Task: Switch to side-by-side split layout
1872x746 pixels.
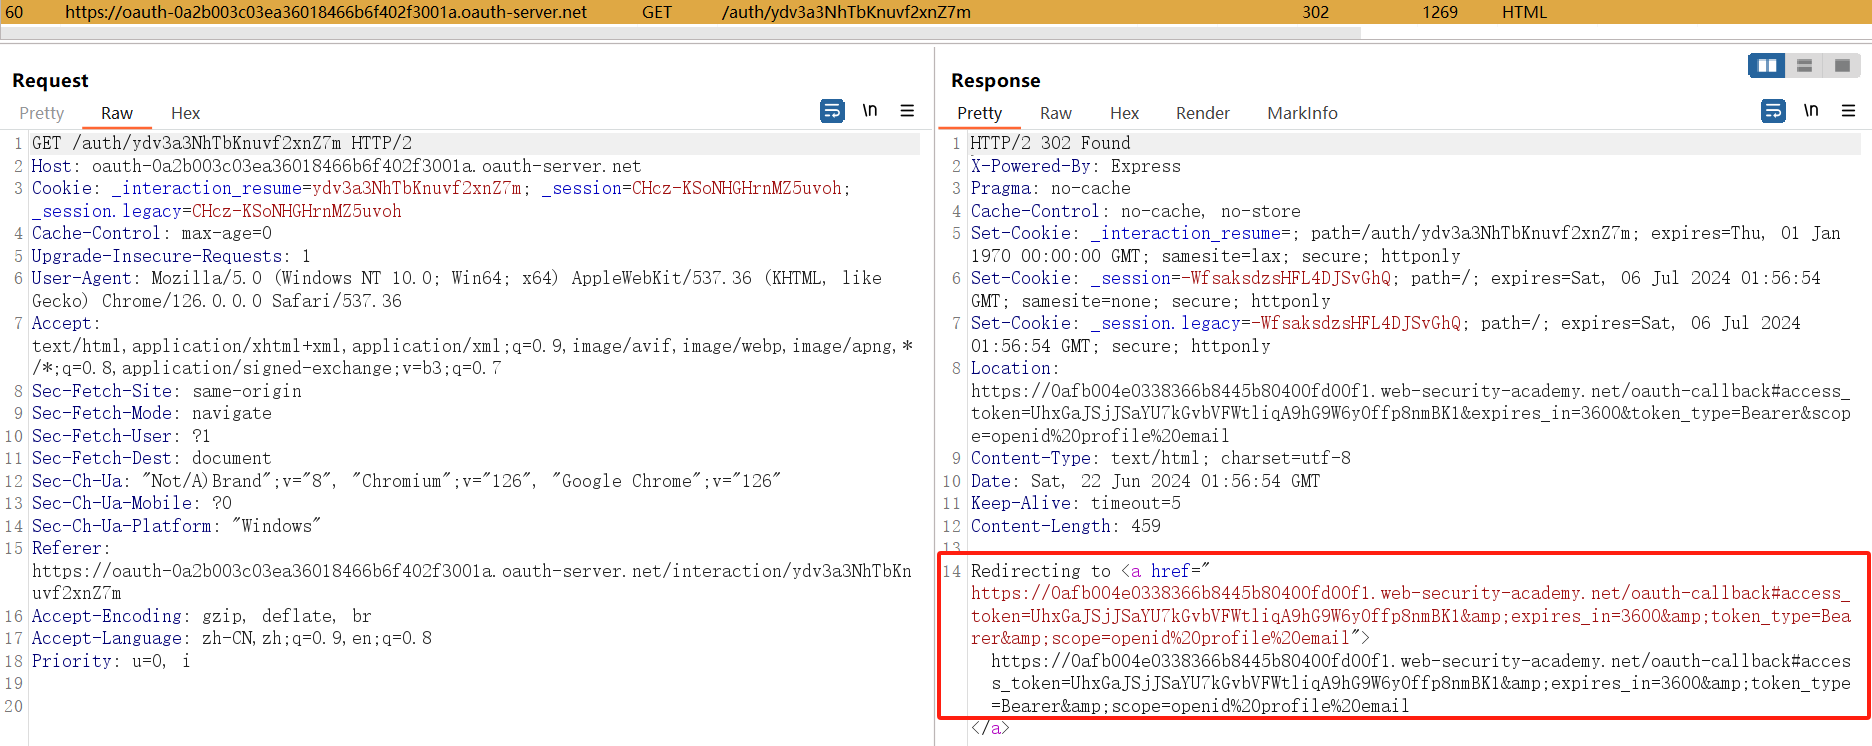Action: point(1767,66)
